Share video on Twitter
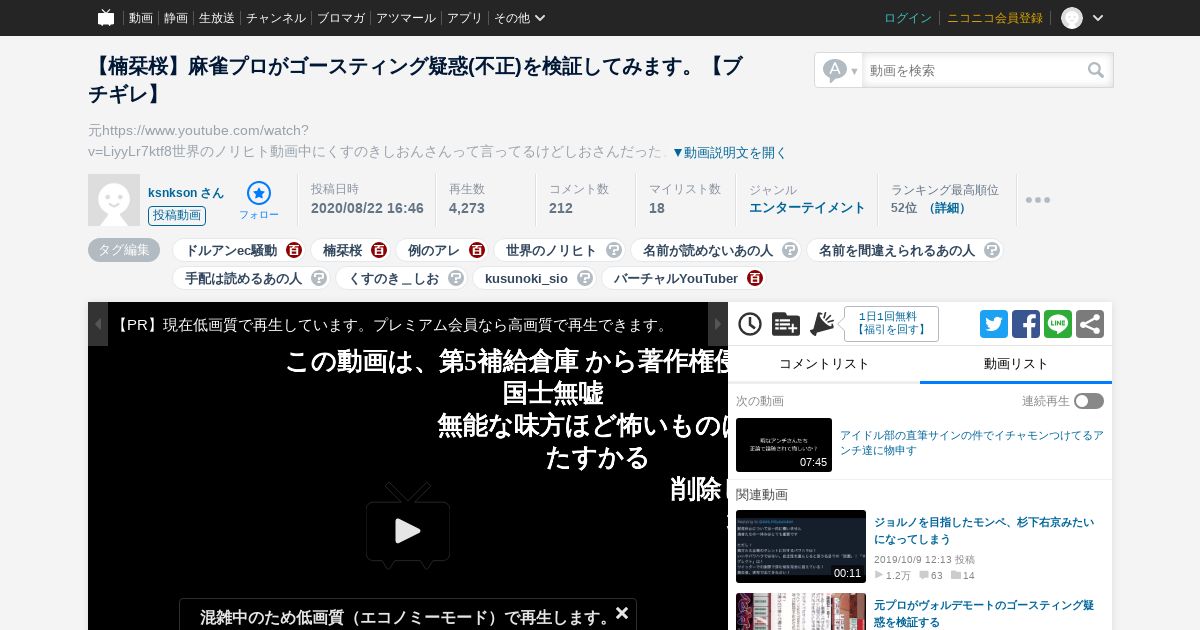The height and width of the screenshot is (630, 1200). click(x=994, y=324)
